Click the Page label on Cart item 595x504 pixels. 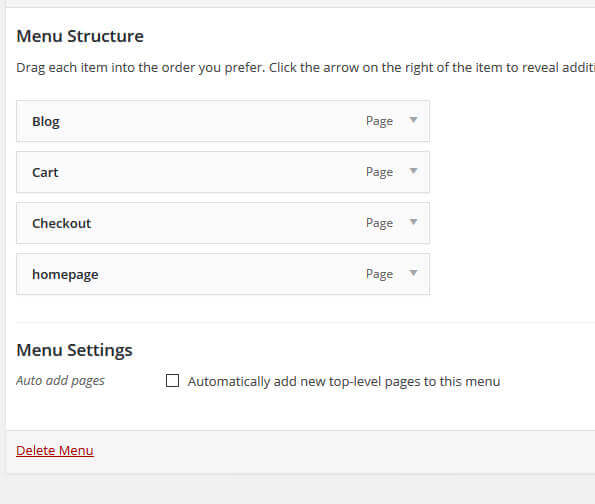click(379, 172)
